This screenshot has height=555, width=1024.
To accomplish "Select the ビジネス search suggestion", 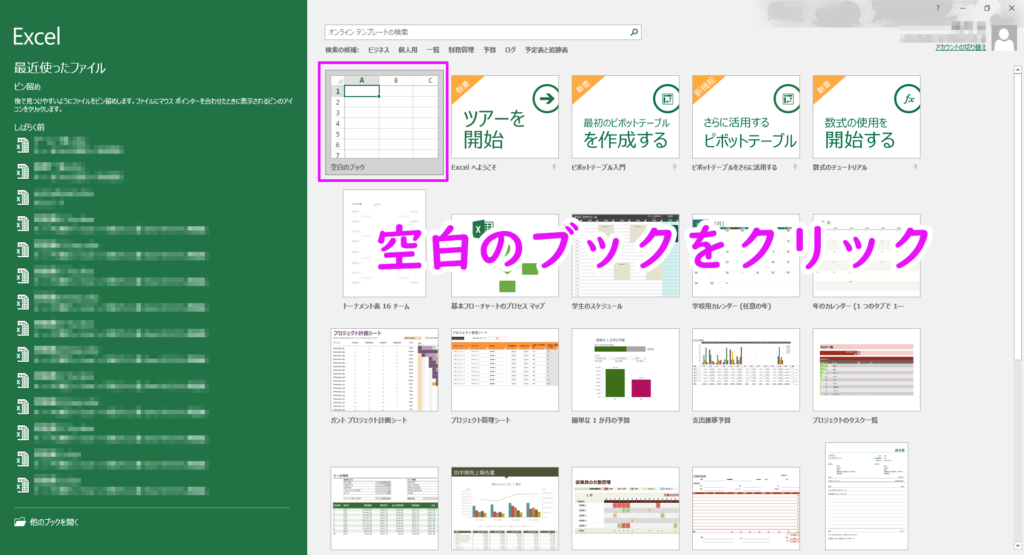I will click(378, 50).
